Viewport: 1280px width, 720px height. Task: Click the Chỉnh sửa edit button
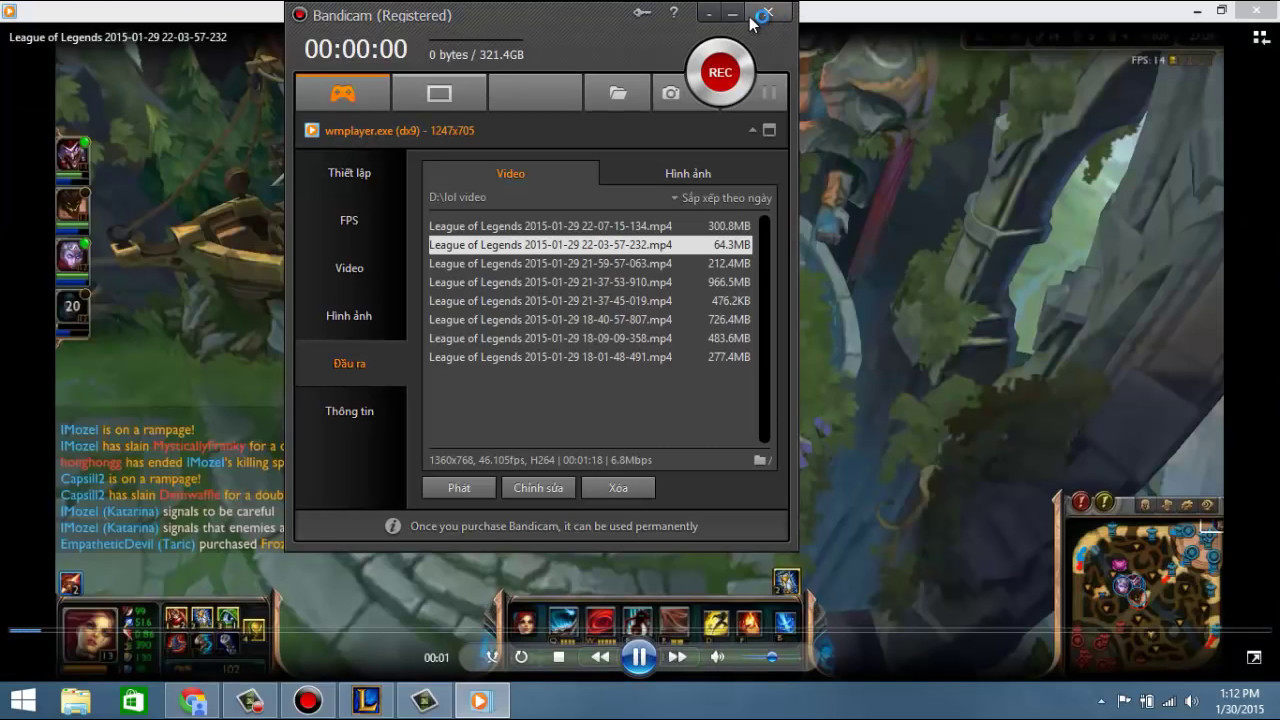click(x=538, y=488)
